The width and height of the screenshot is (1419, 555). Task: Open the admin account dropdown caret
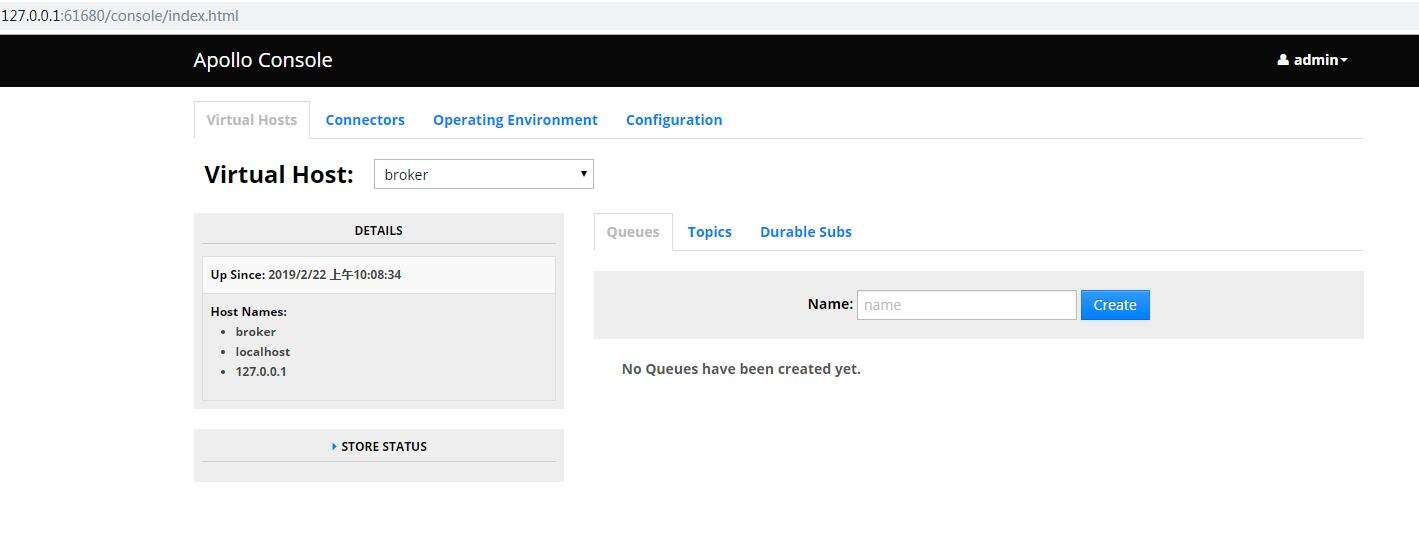coord(1345,61)
